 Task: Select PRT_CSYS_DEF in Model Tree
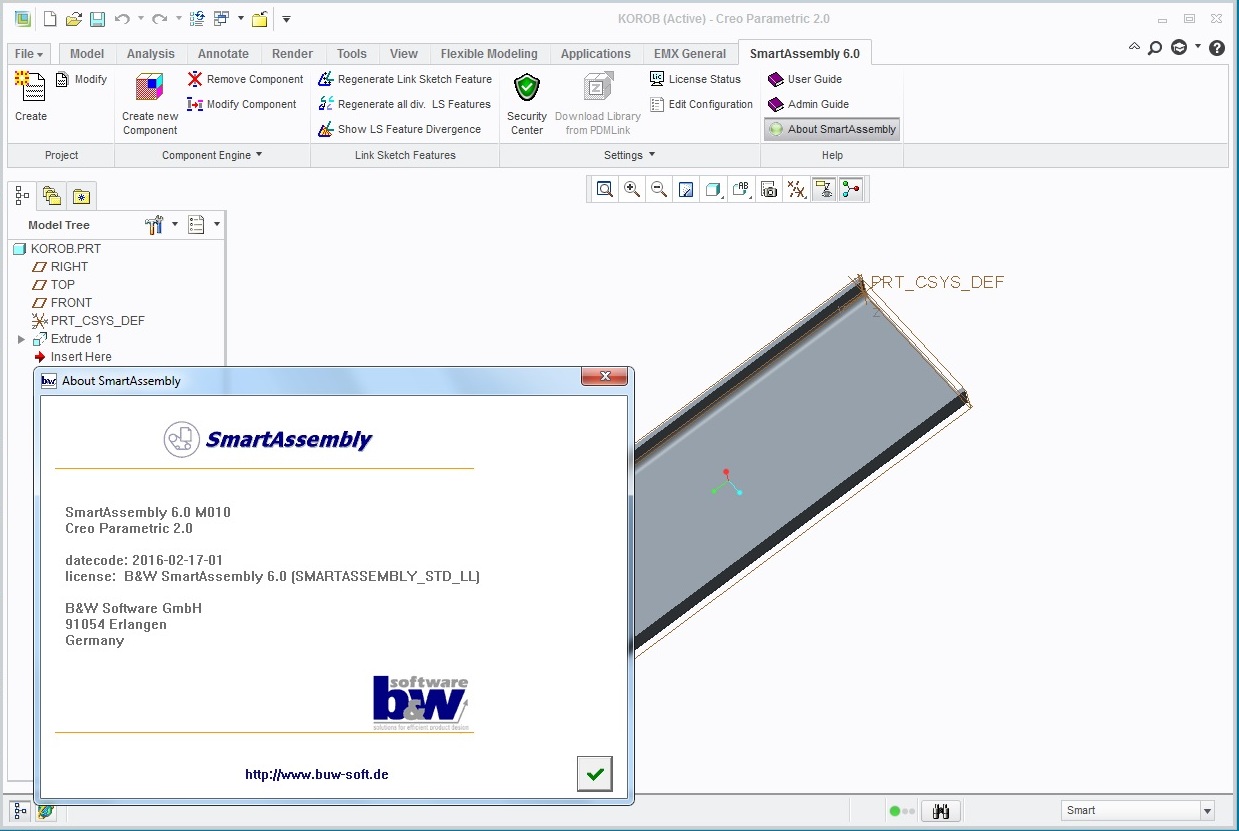(x=88, y=321)
